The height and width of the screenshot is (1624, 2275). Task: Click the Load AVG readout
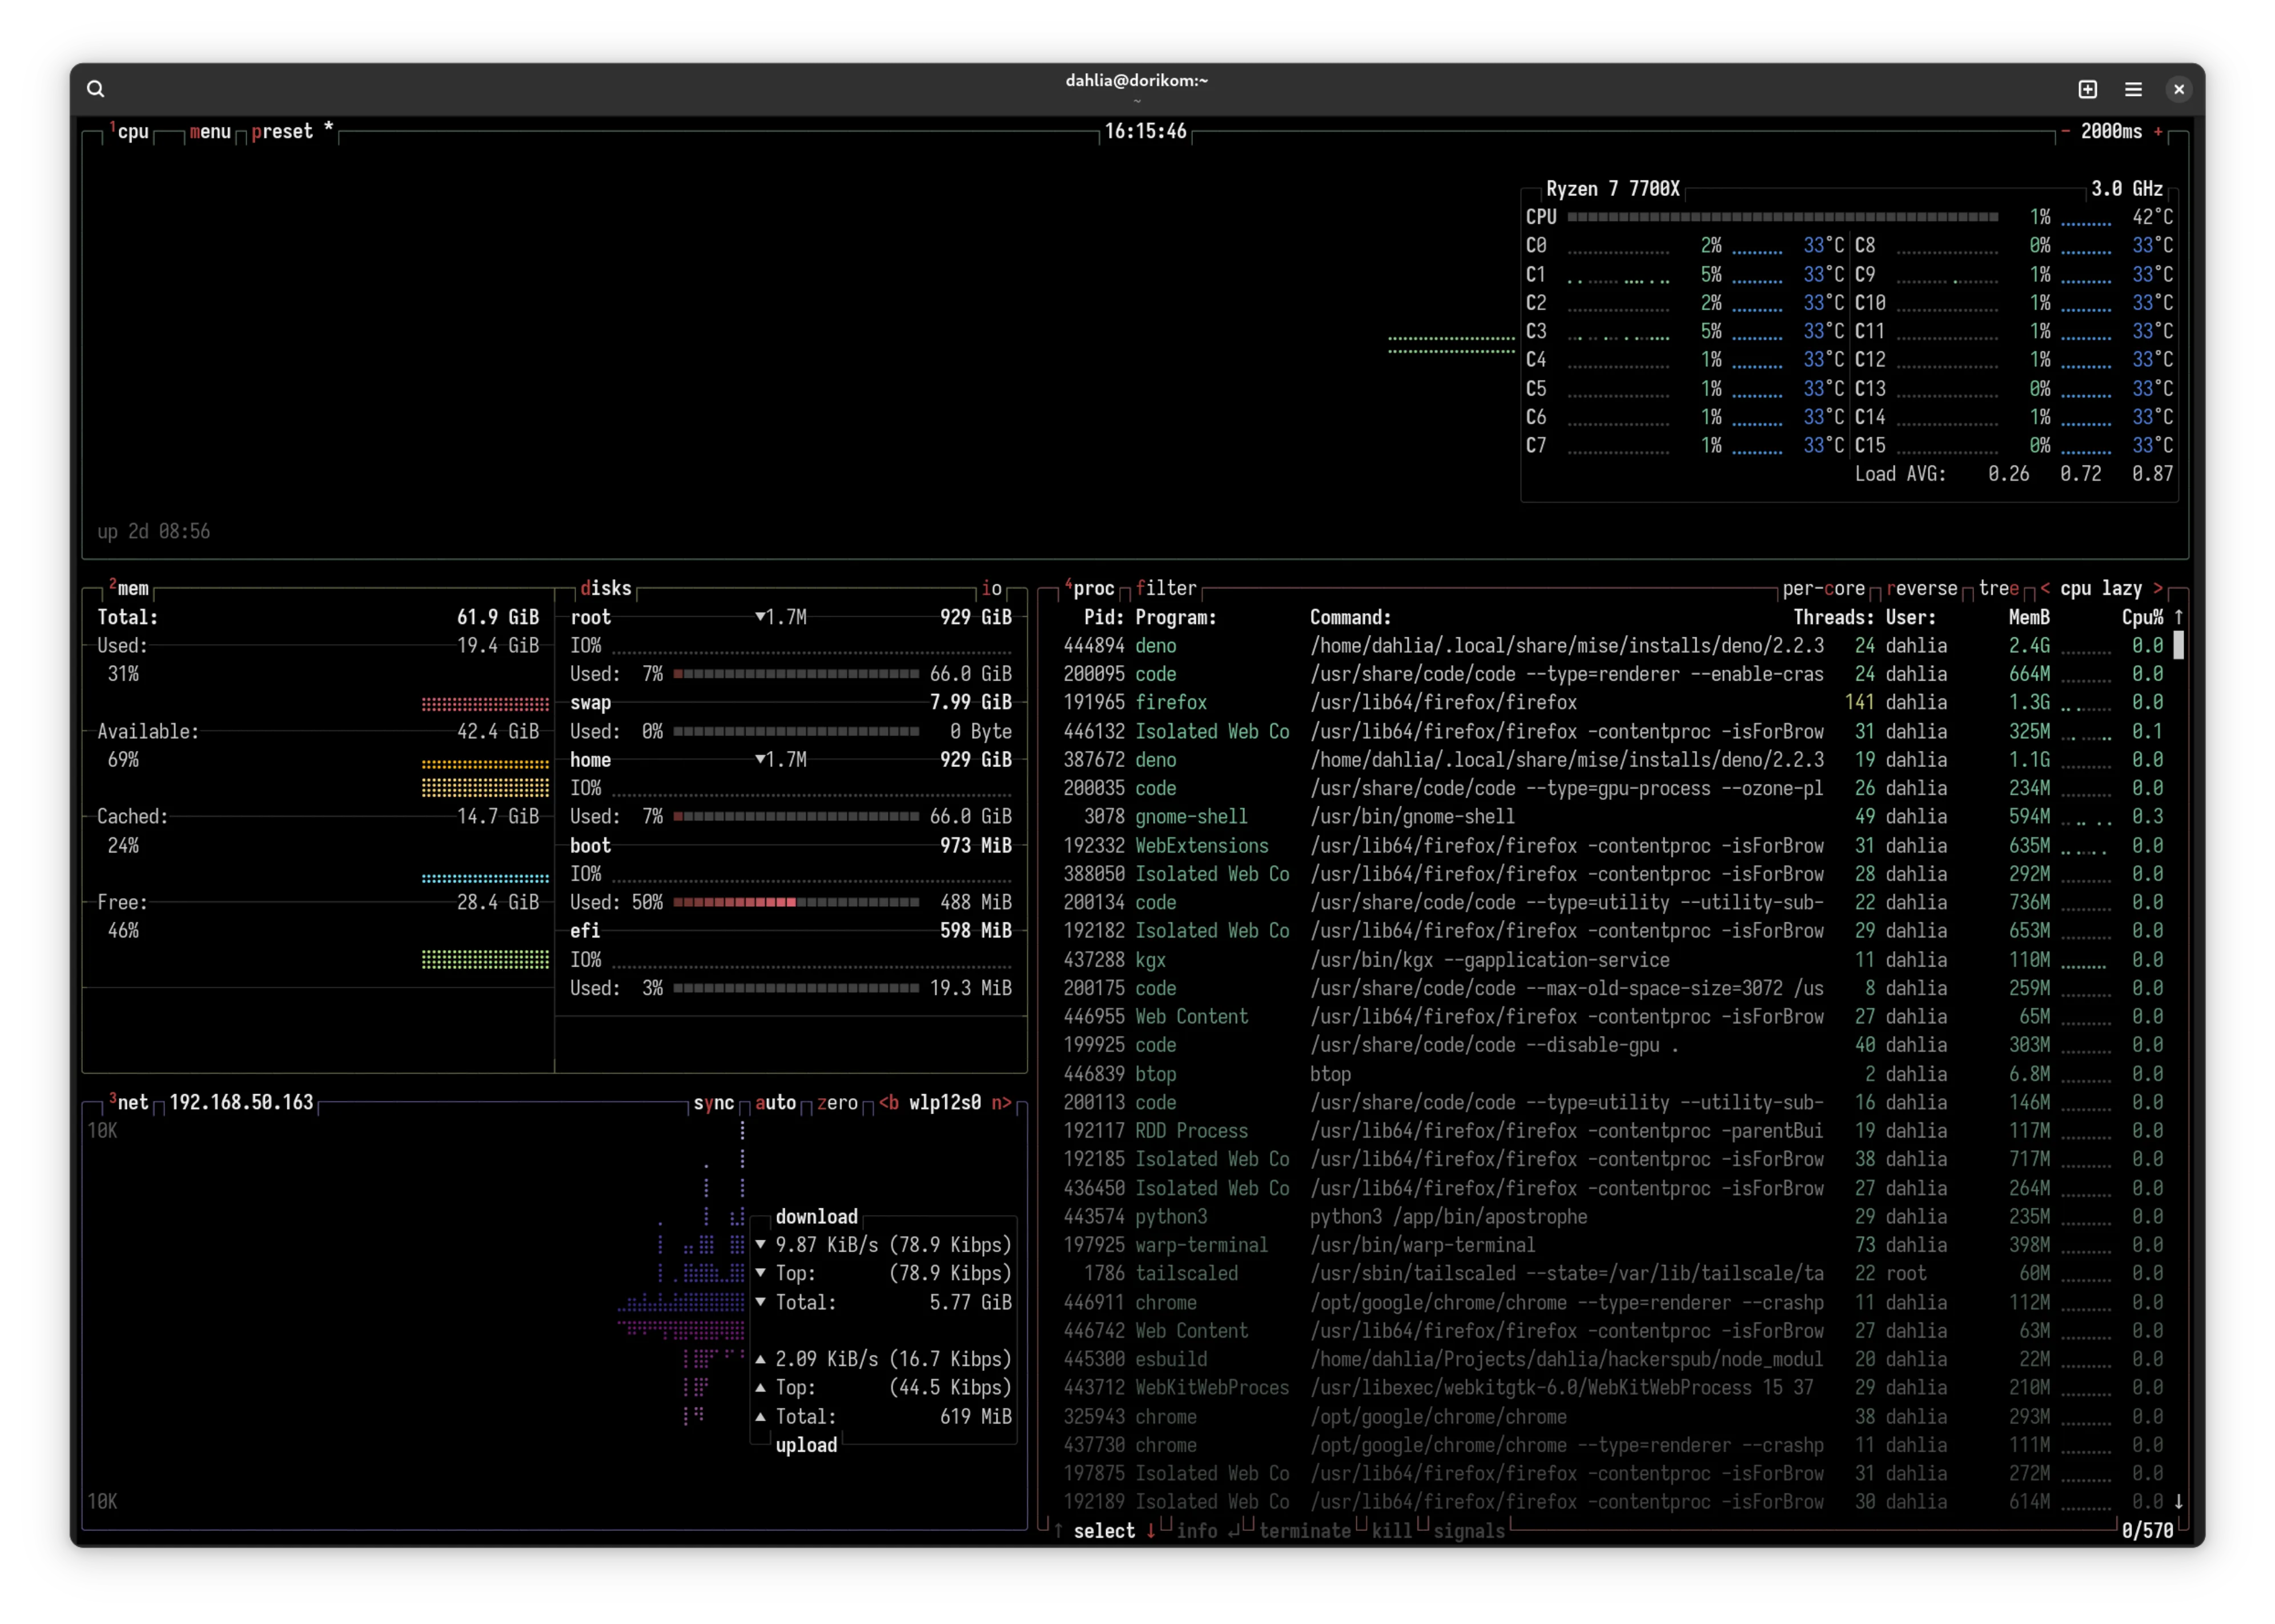[x=2013, y=474]
